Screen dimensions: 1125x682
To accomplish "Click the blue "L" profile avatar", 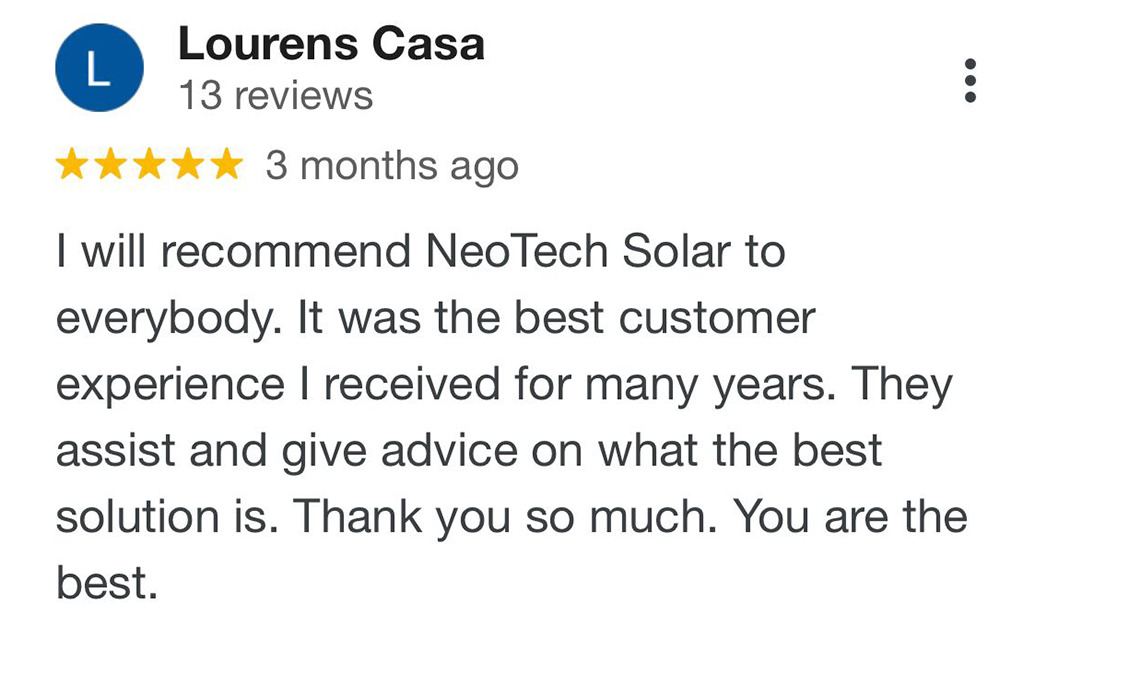I will pos(99,67).
